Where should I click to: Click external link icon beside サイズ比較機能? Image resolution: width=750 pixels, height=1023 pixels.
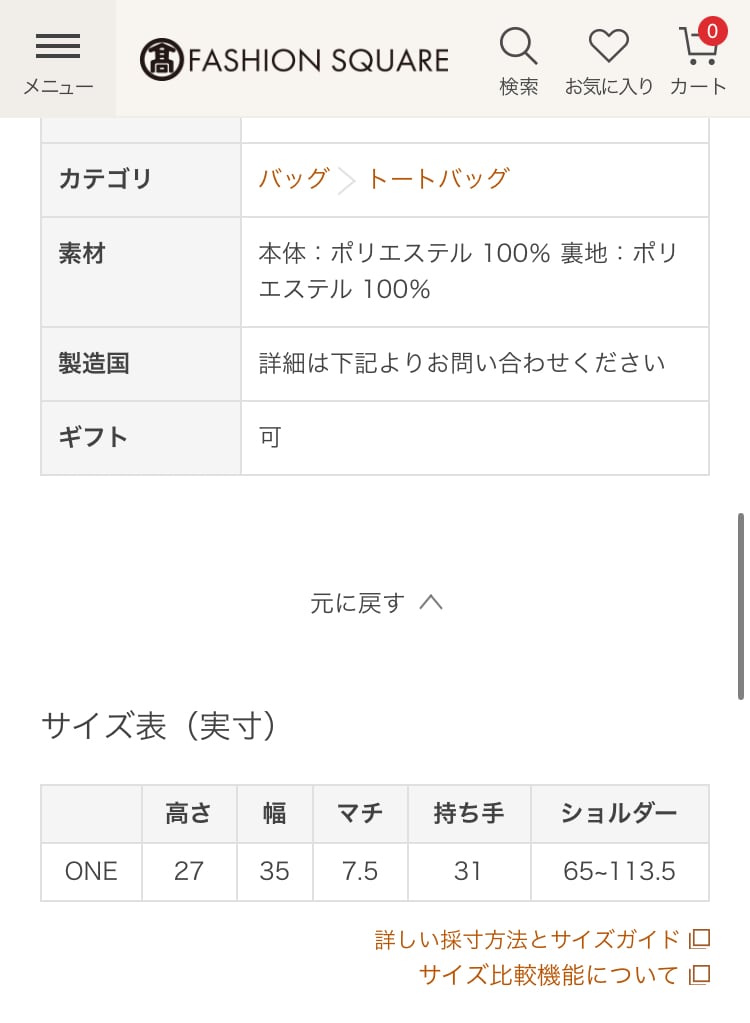coord(700,974)
